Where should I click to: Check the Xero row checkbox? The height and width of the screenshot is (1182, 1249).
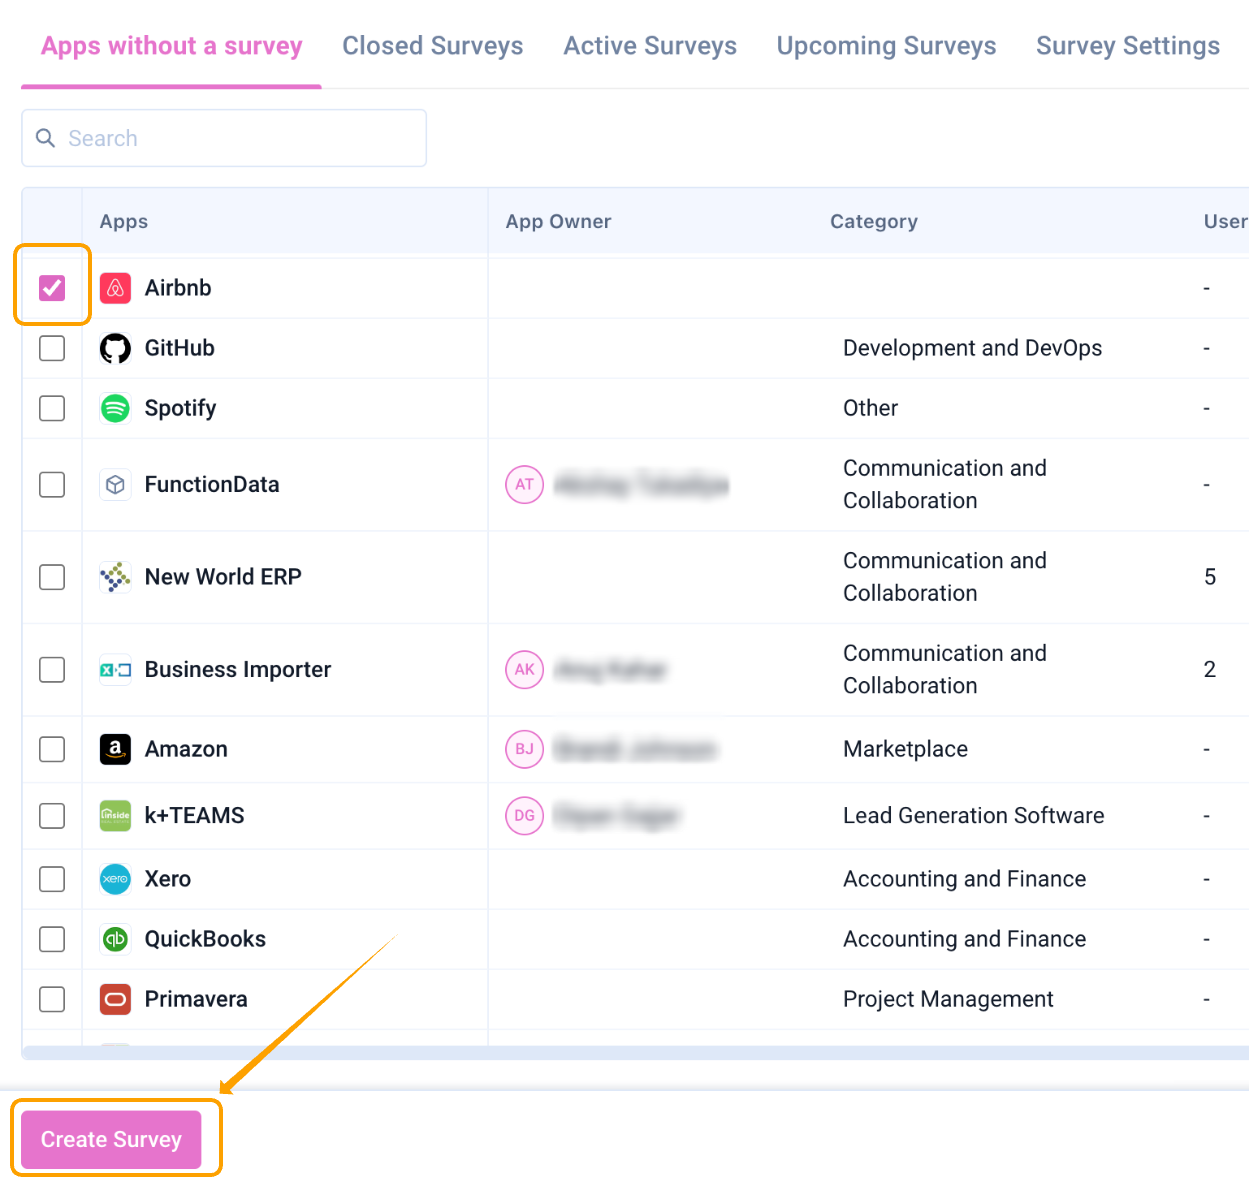[52, 879]
